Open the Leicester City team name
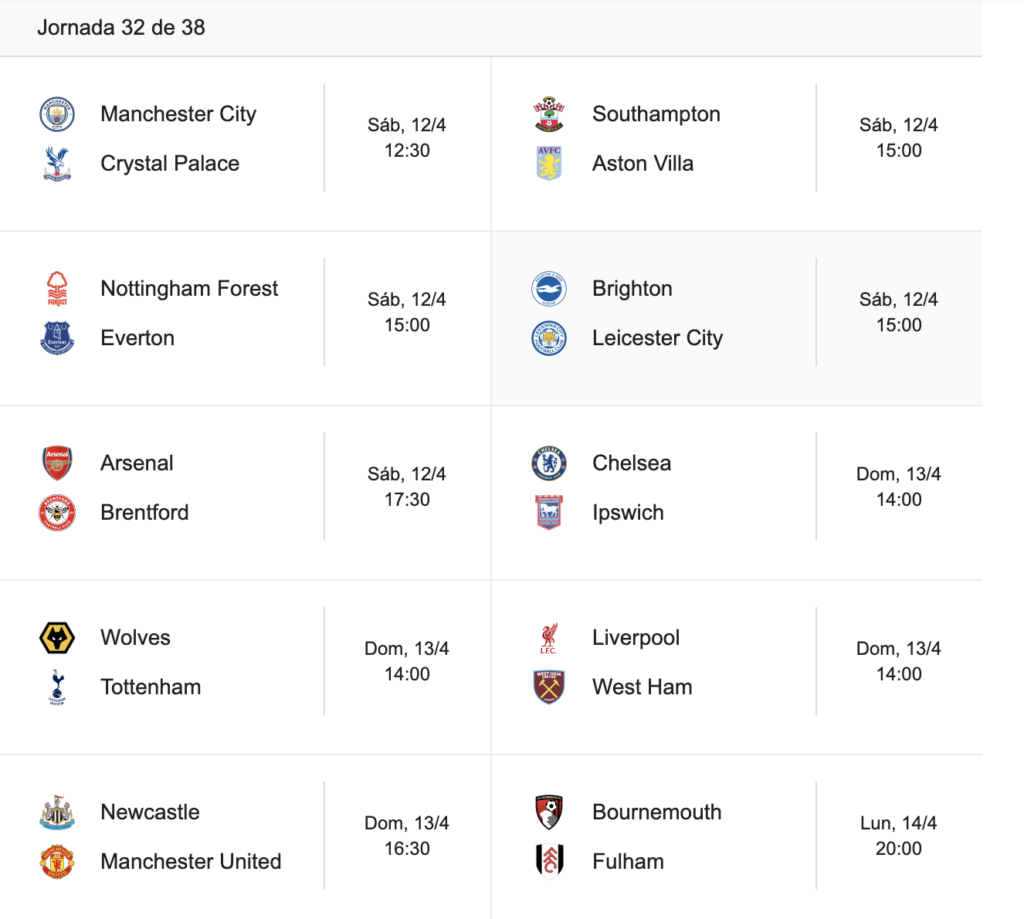1024x919 pixels. (657, 338)
